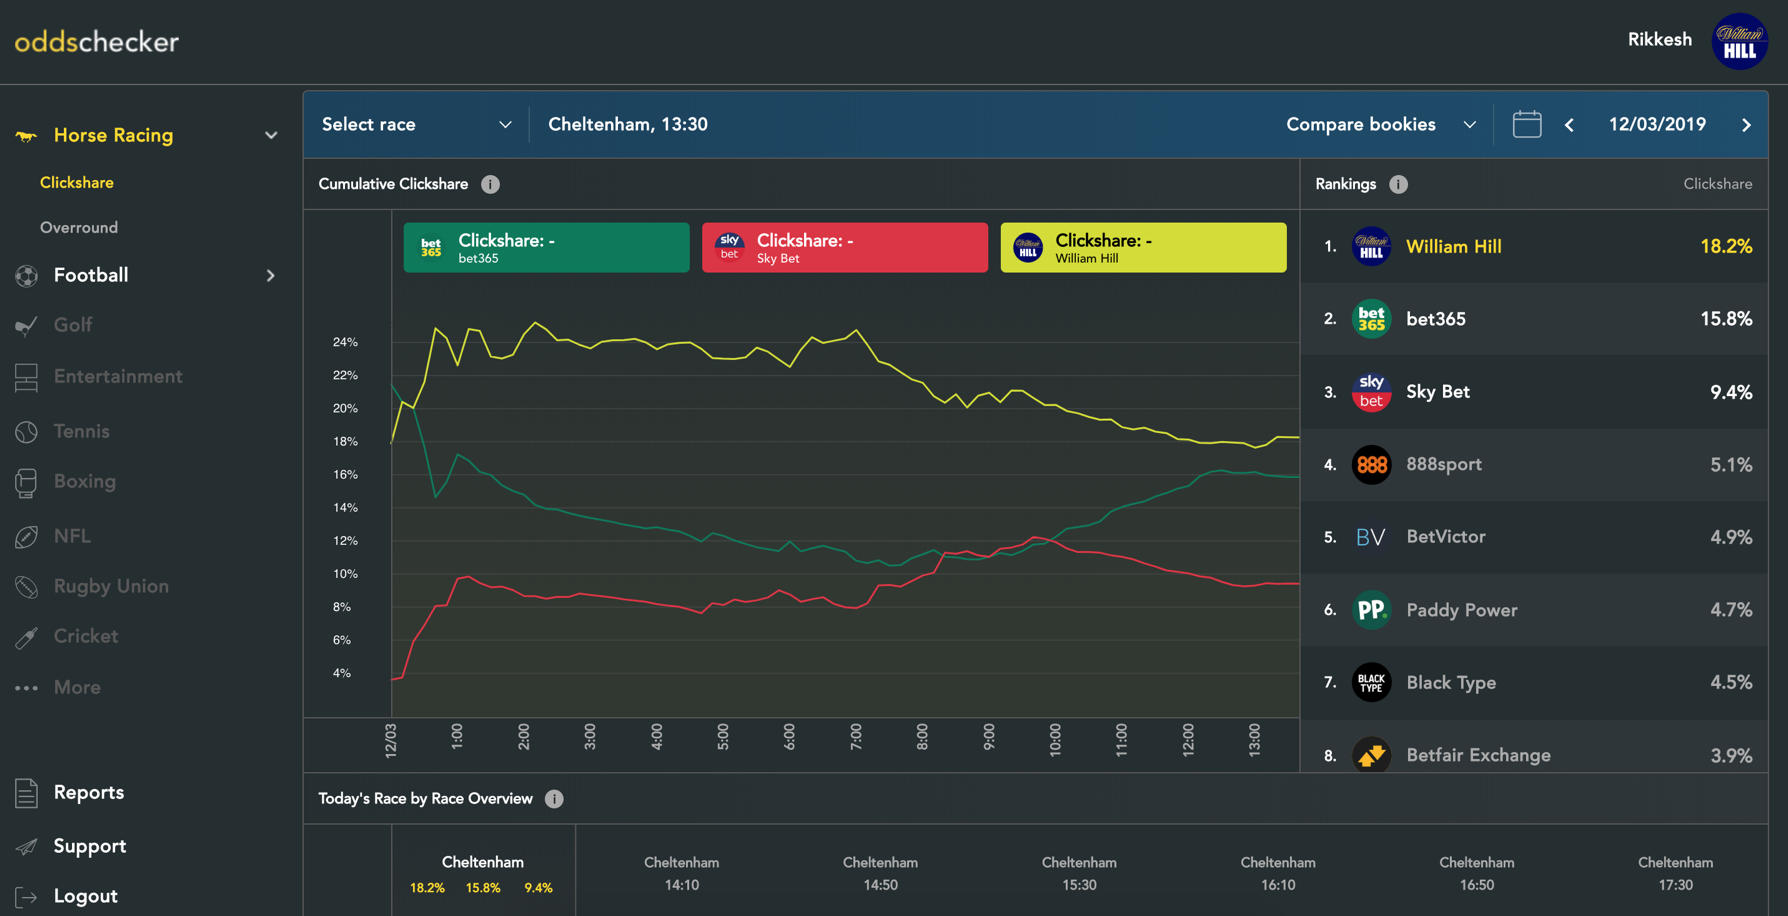1788x916 pixels.
Task: Click the Cumulative Clickshare info icon
Action: 490,184
